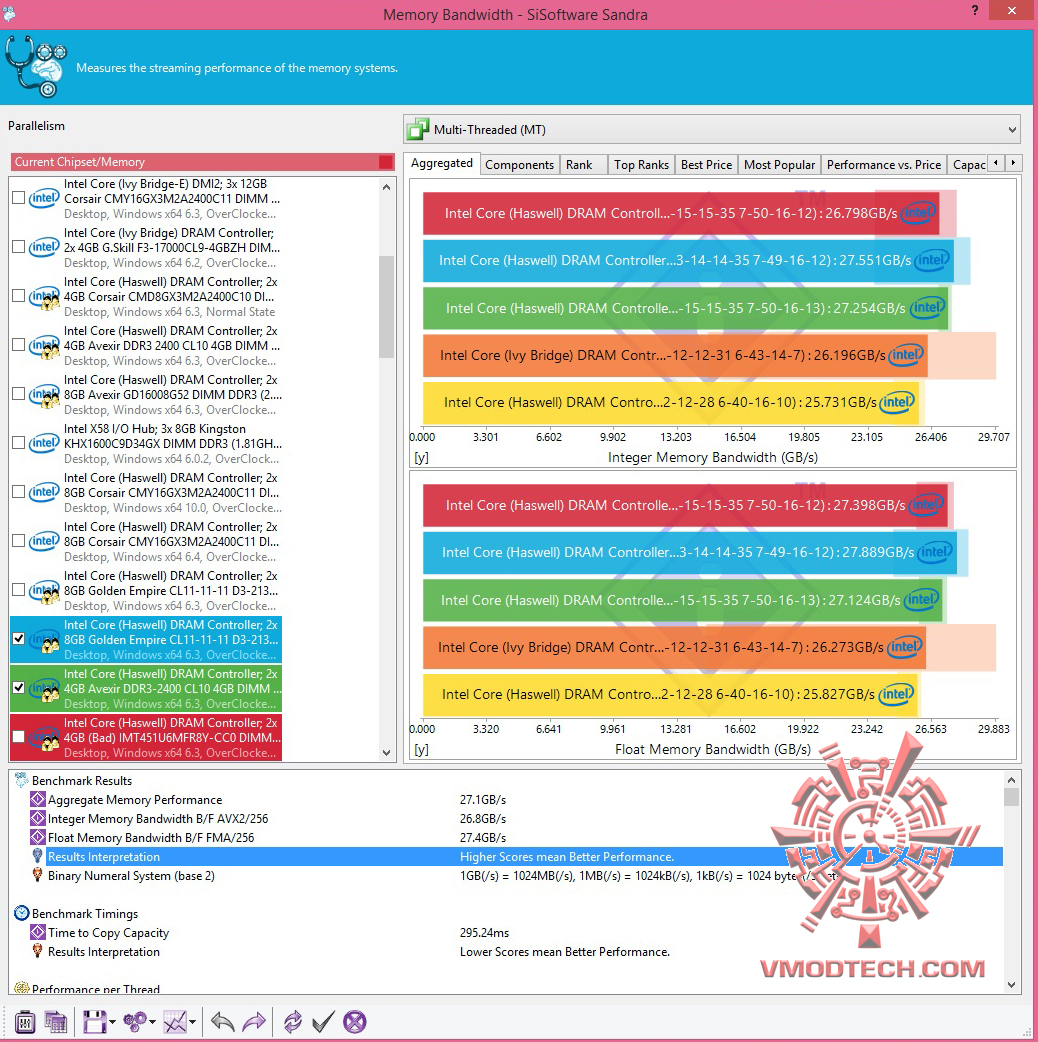Image resolution: width=1038 pixels, height=1042 pixels.
Task: Click the Integer Memory Bandwidth diamond icon
Action: pos(38,819)
